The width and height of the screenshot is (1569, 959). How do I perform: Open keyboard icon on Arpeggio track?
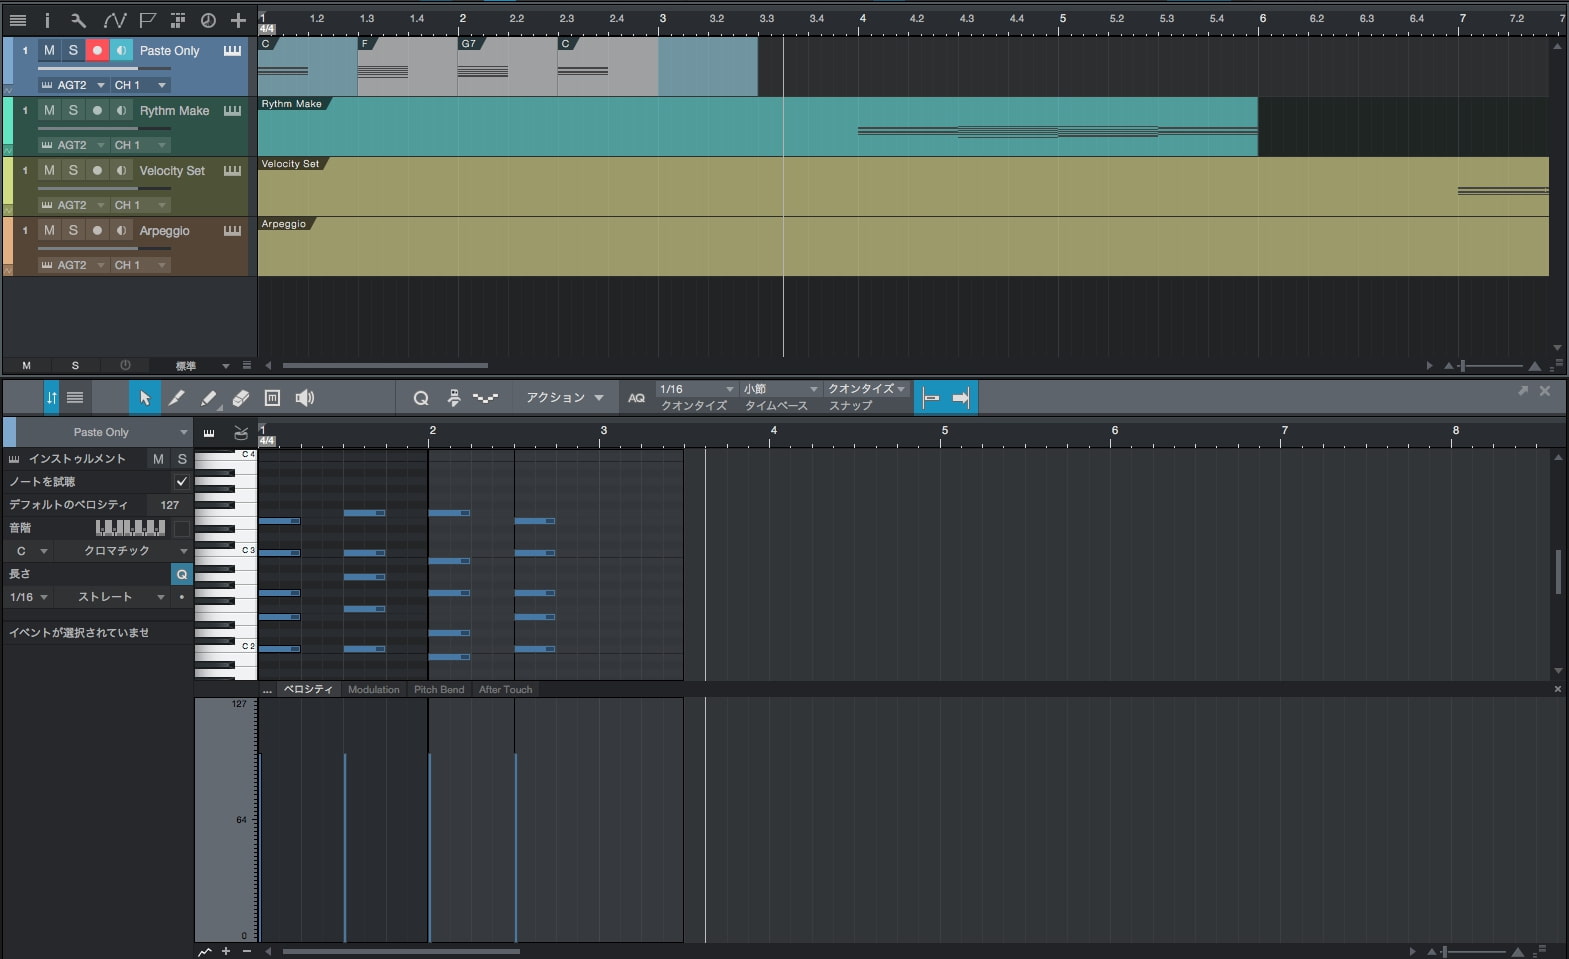232,230
